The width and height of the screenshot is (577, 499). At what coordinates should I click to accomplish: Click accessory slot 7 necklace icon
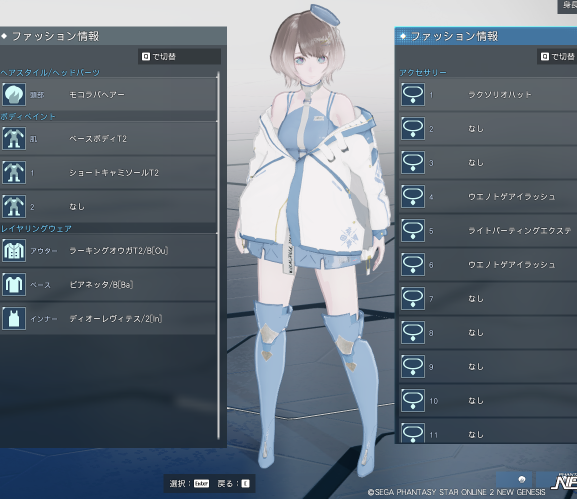(413, 298)
